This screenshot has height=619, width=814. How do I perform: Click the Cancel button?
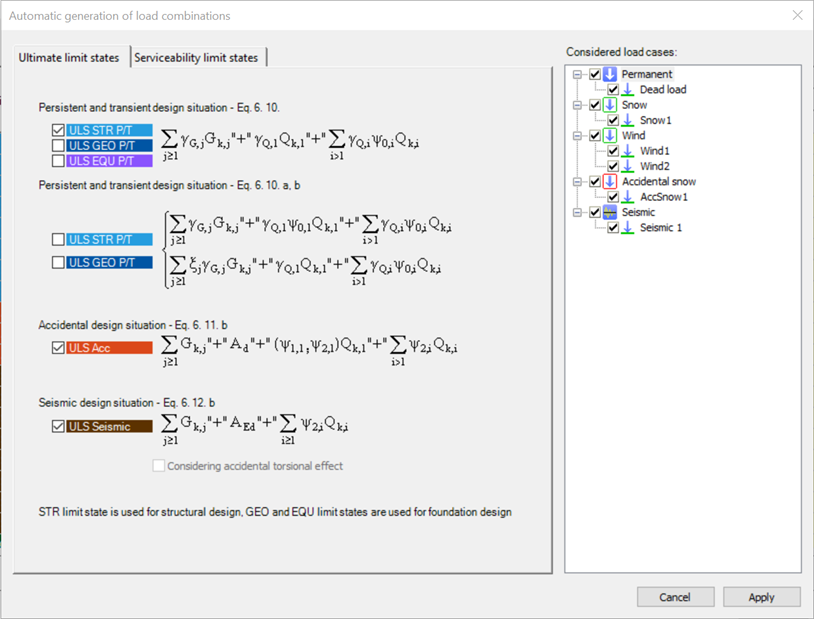pos(675,597)
